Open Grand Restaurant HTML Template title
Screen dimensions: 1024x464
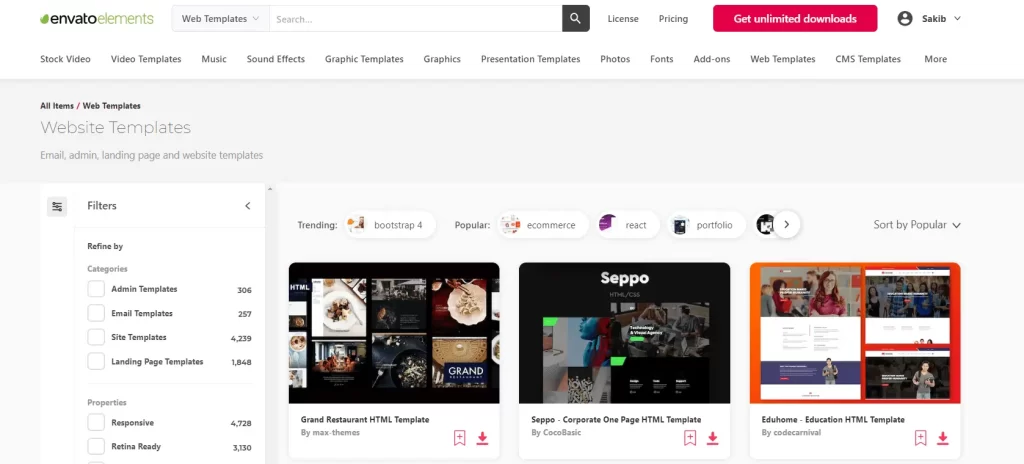[x=364, y=420]
